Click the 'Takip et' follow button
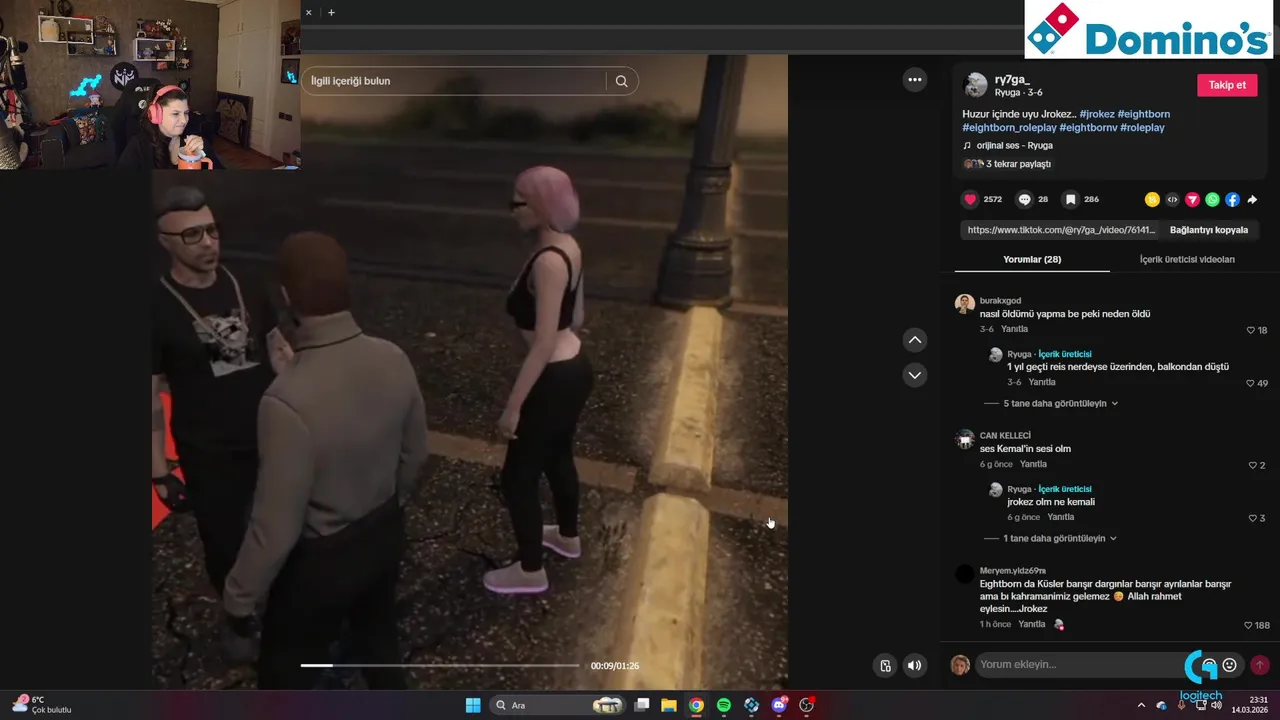 [x=1227, y=85]
